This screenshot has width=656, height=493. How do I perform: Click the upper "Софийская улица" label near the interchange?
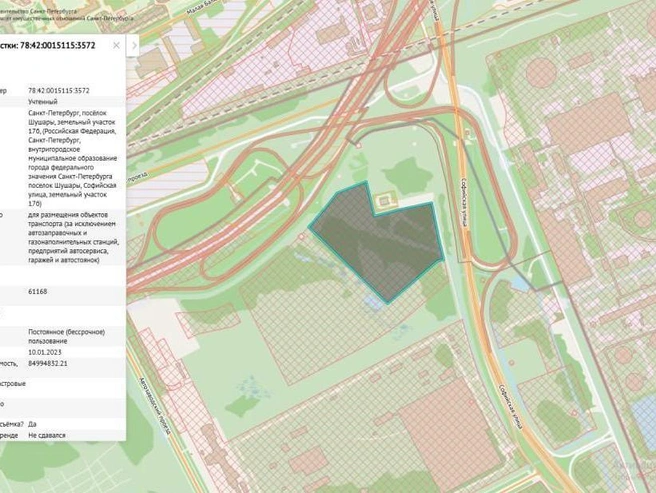point(464,202)
